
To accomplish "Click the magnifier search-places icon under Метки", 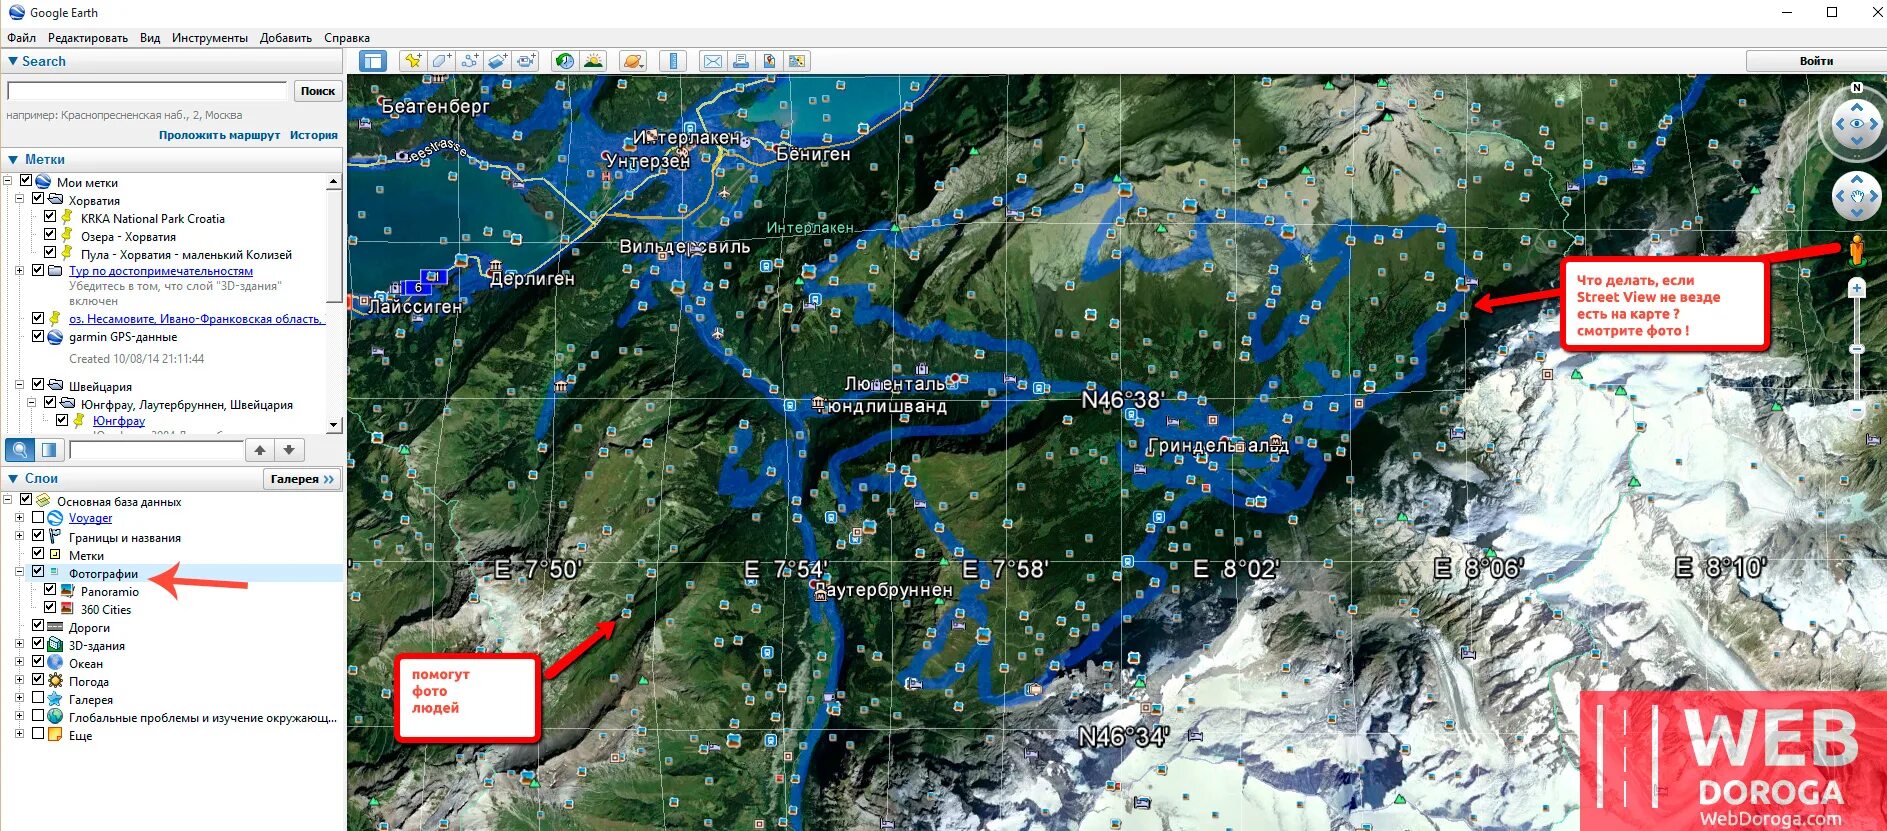I will pos(20,450).
